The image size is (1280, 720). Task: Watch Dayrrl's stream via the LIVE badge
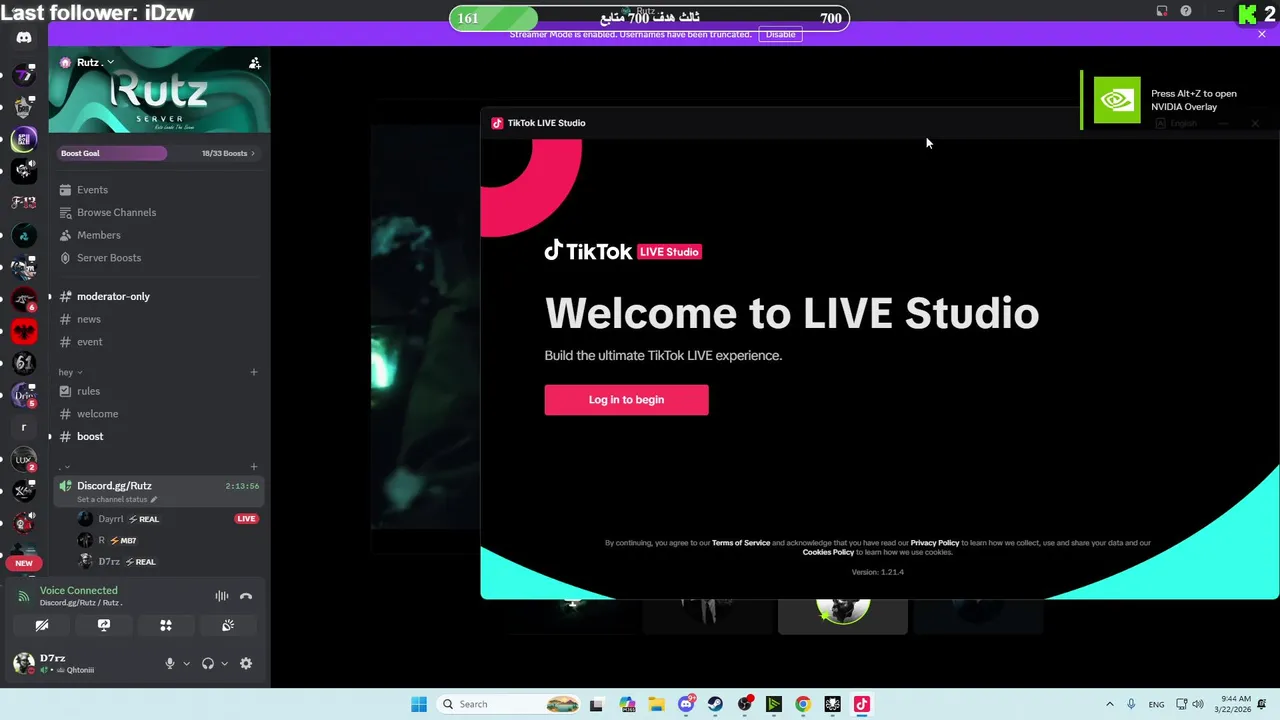coord(246,519)
